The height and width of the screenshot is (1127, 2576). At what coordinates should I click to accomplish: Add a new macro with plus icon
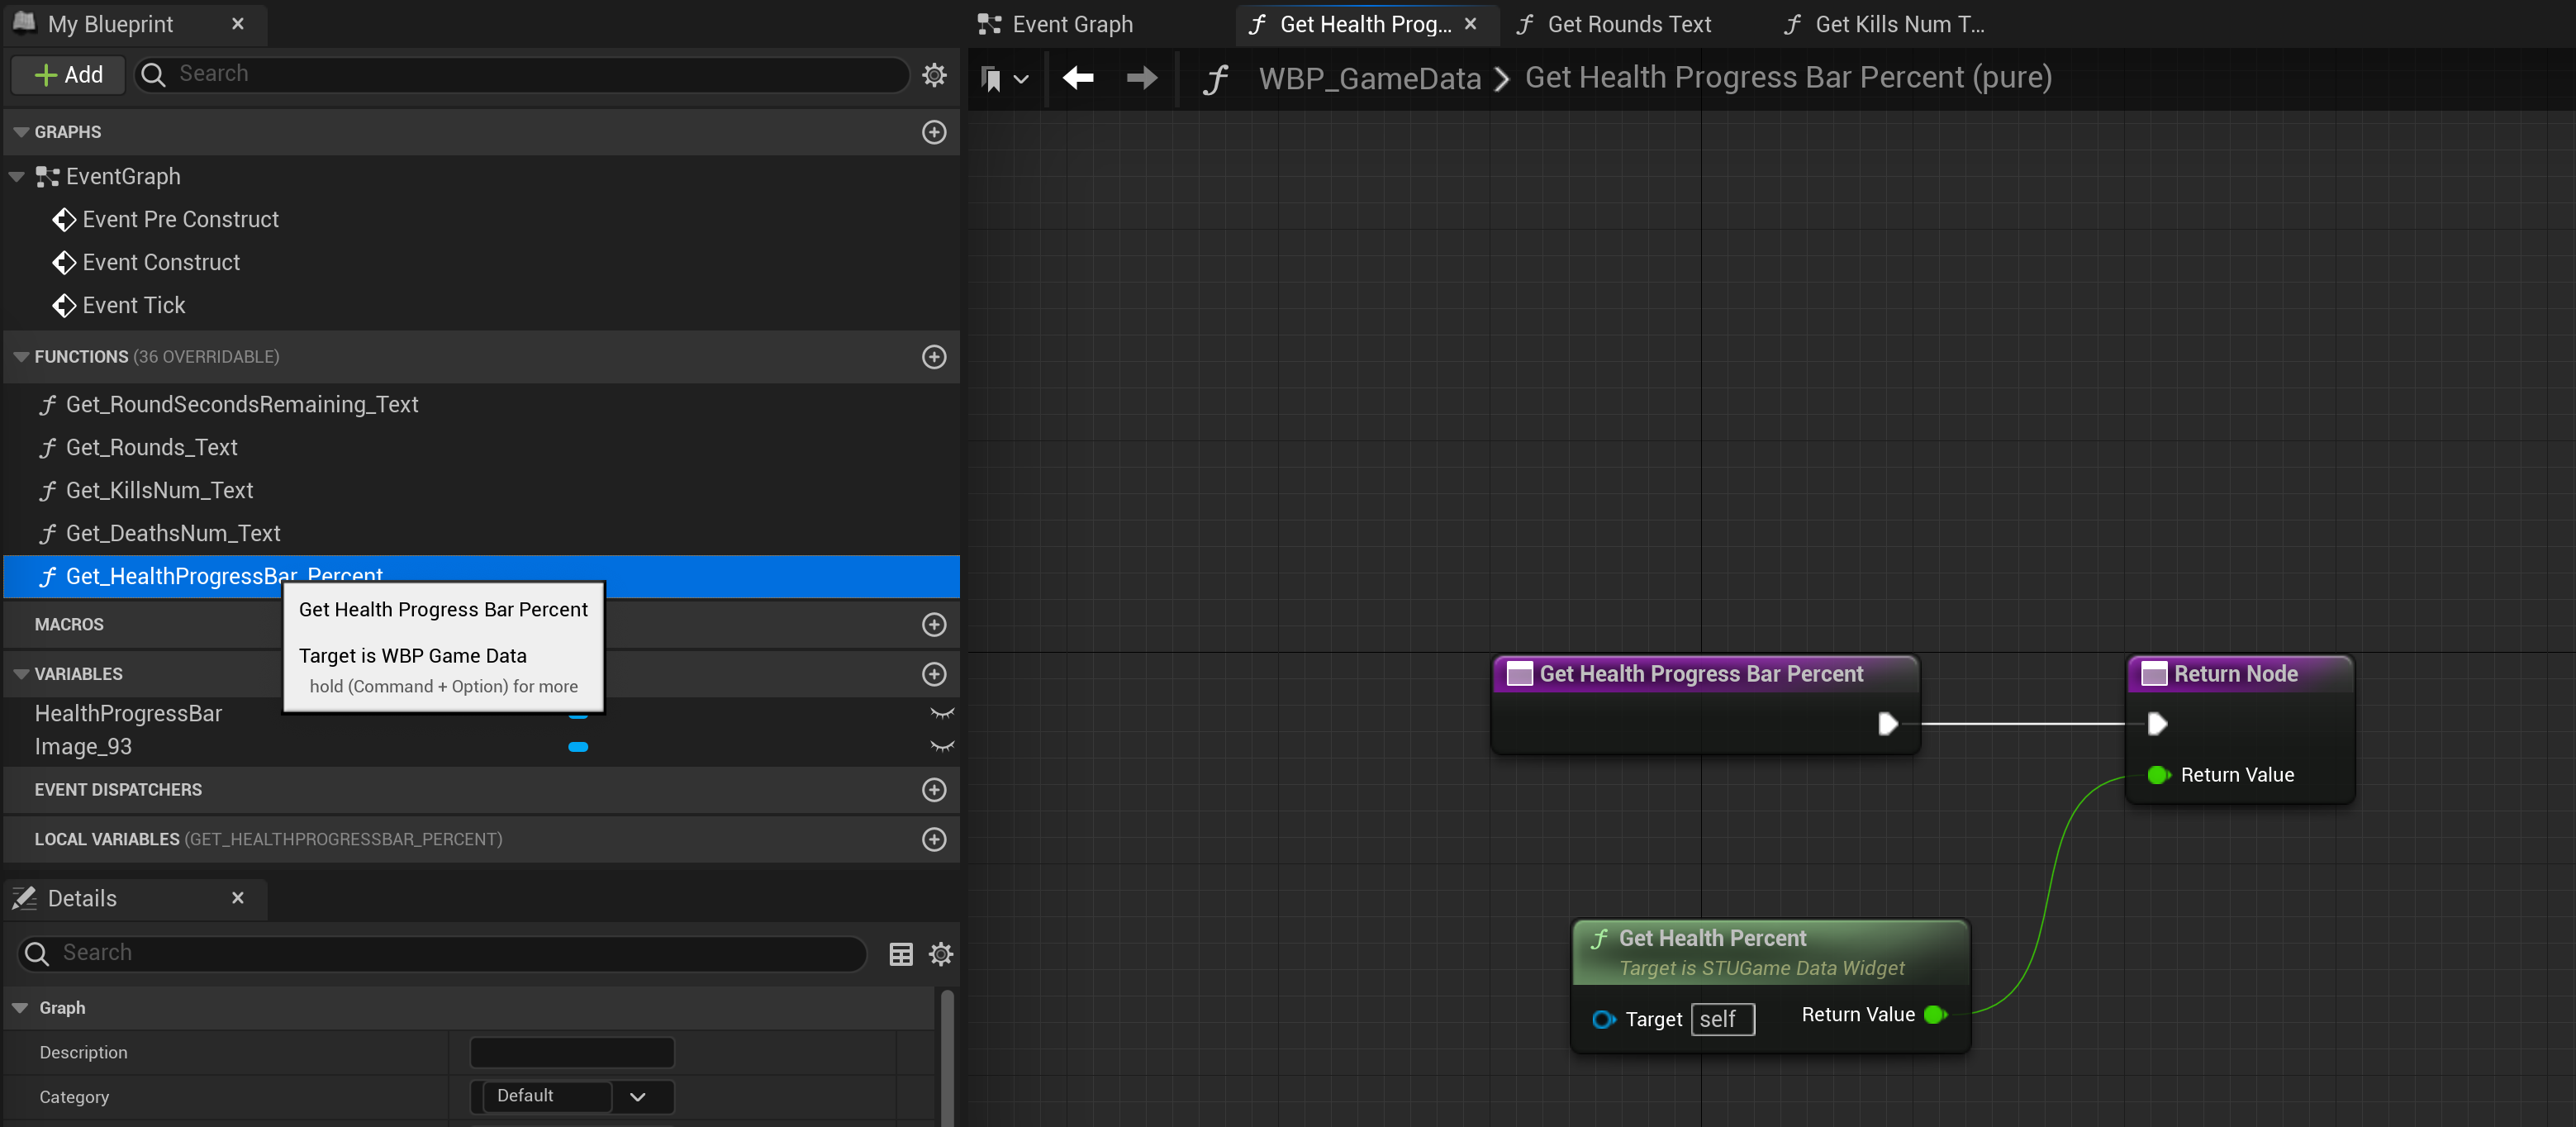tap(934, 625)
